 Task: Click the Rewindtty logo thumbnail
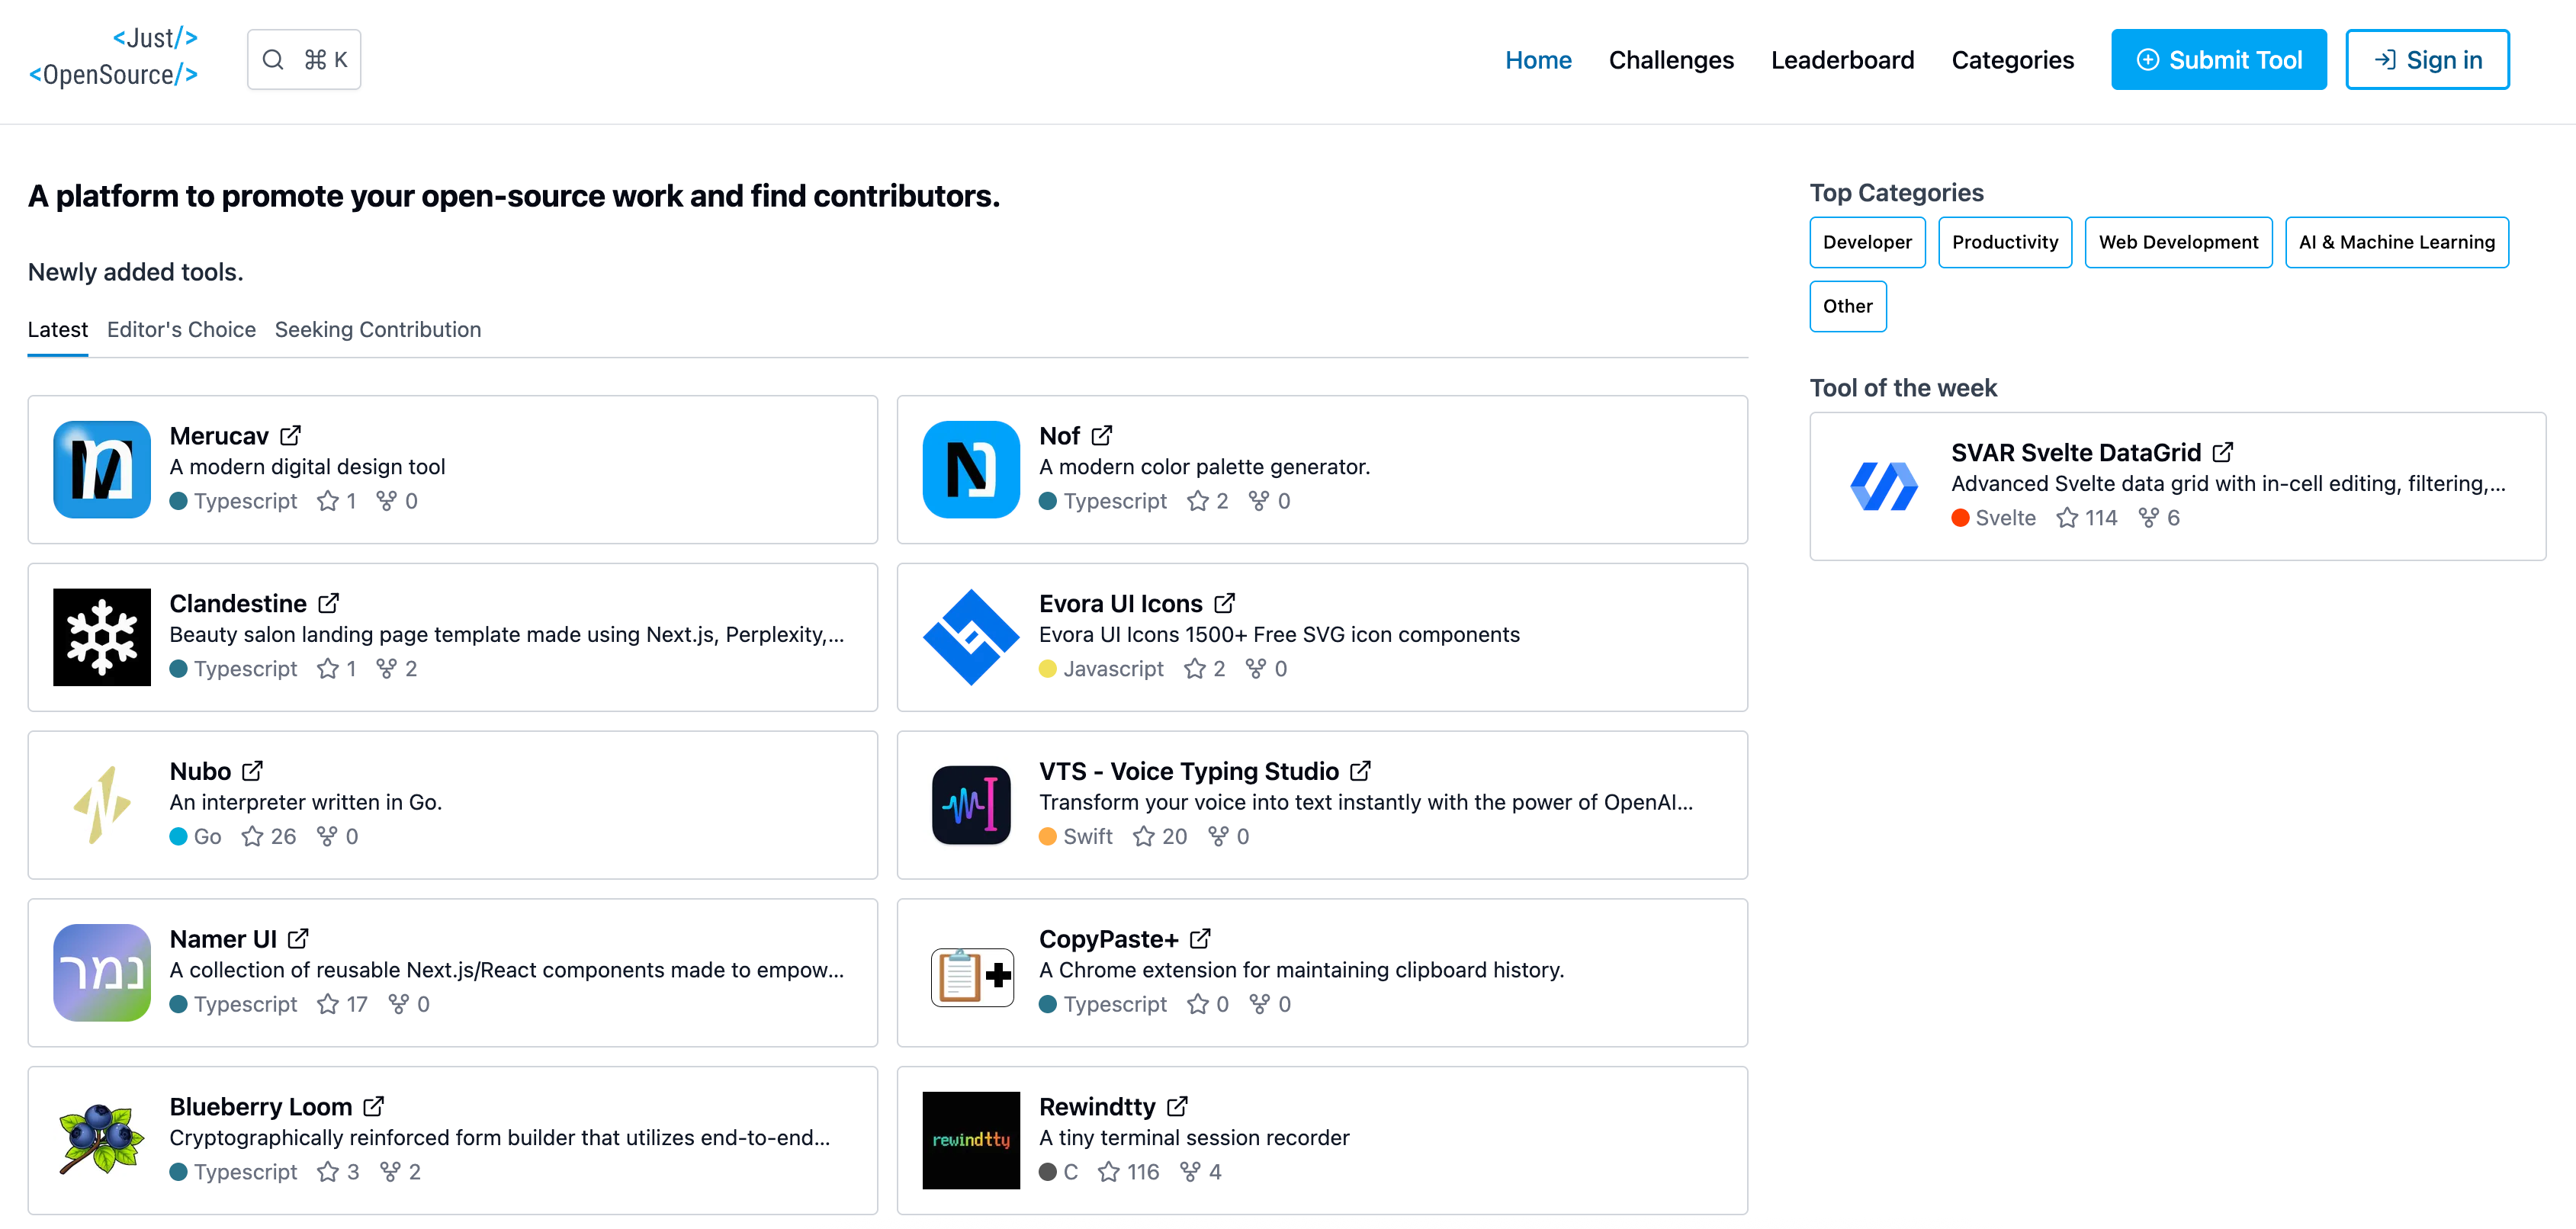[970, 1140]
